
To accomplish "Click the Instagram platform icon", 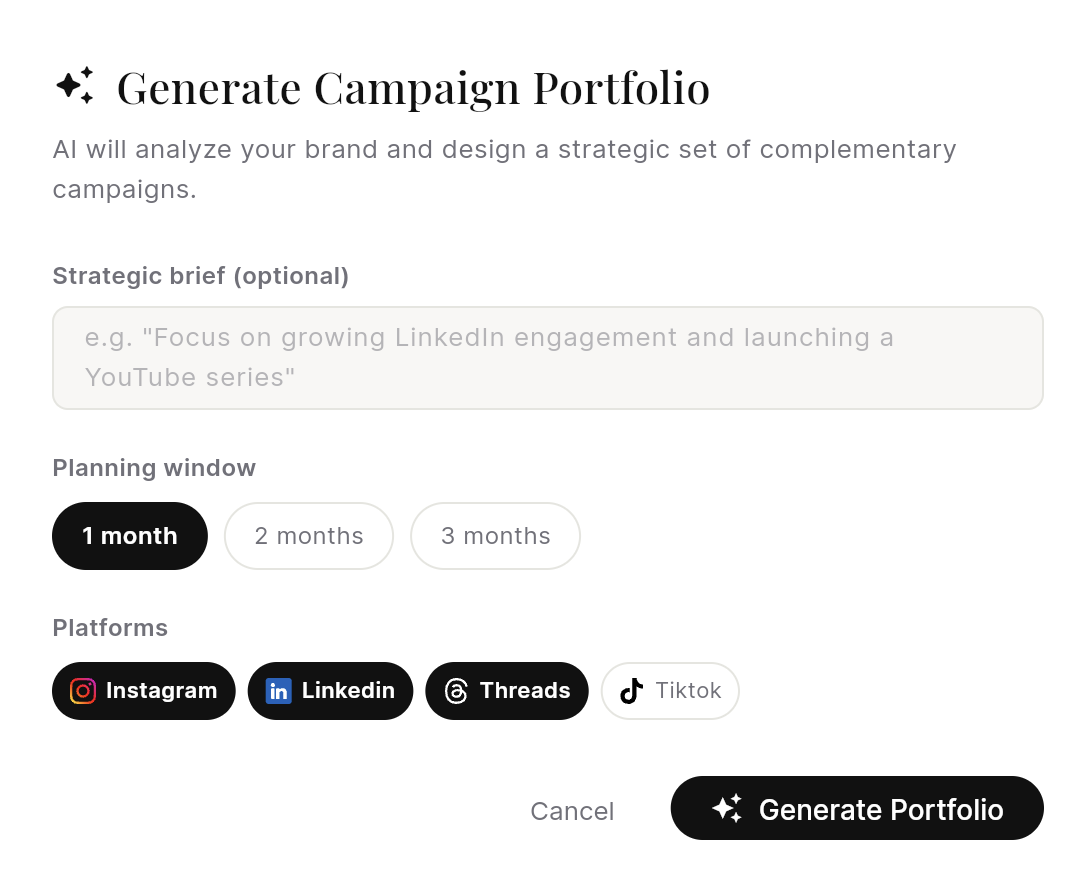I will 82,690.
